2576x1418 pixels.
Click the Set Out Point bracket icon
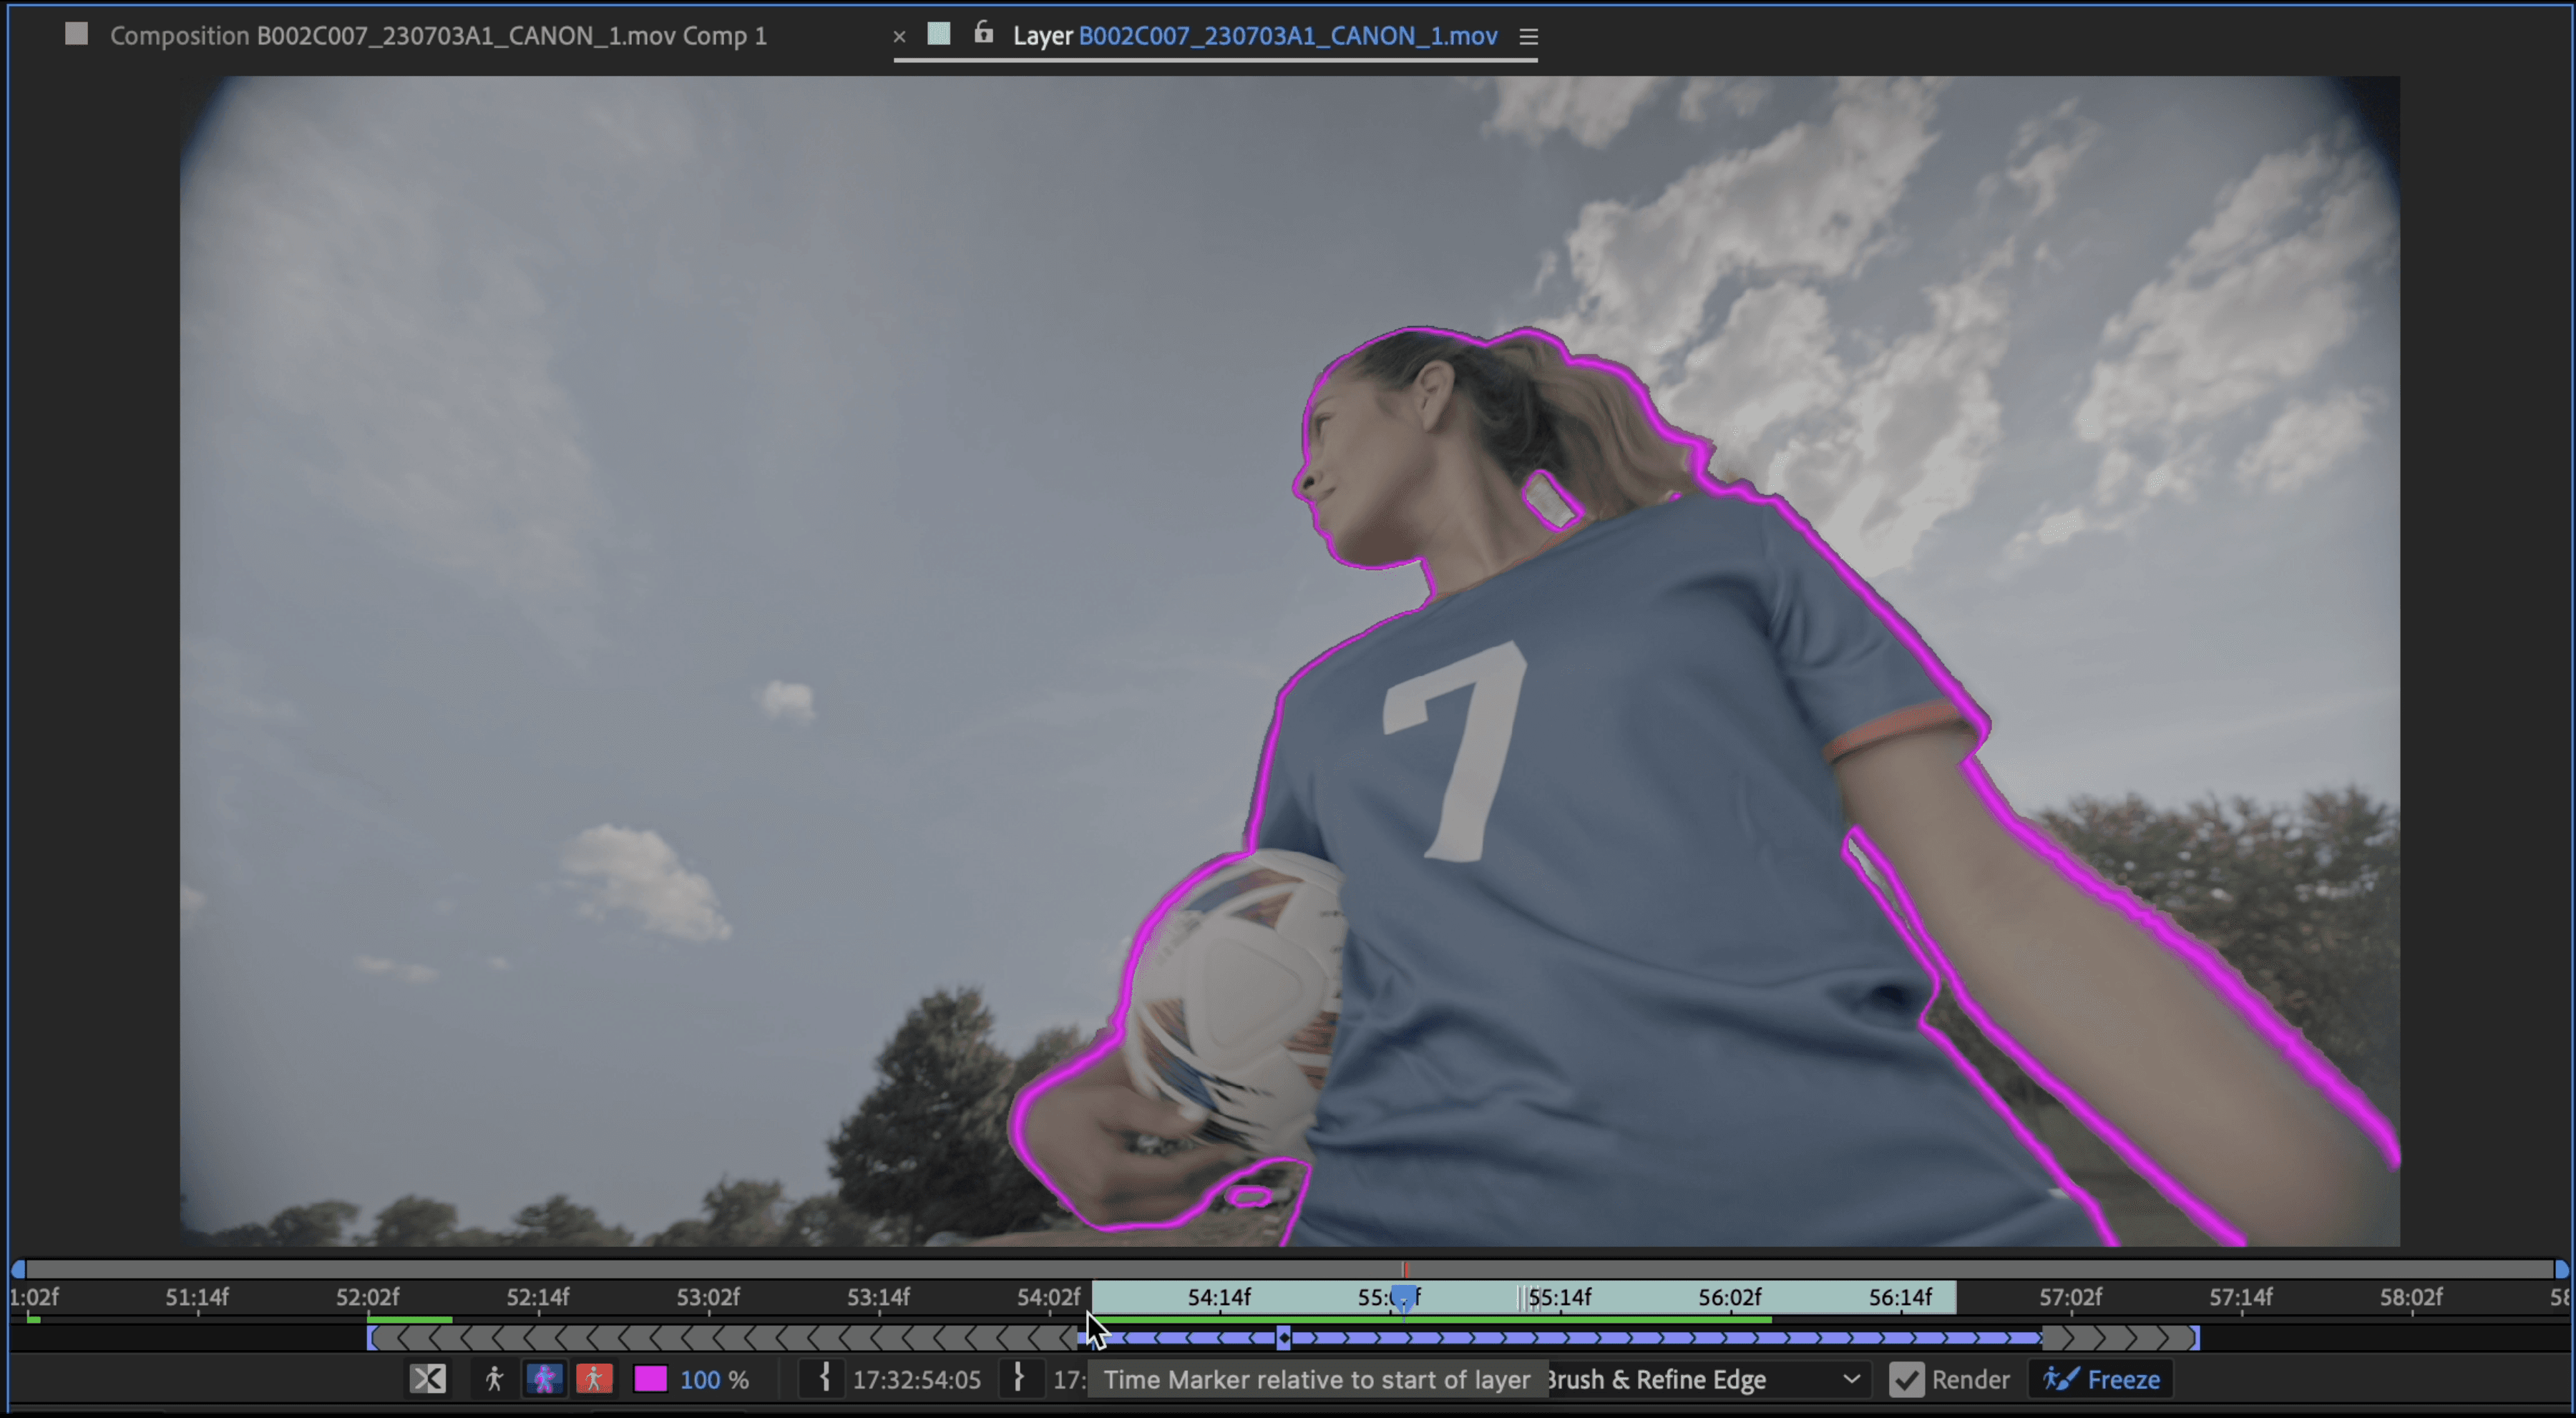pos(1018,1379)
